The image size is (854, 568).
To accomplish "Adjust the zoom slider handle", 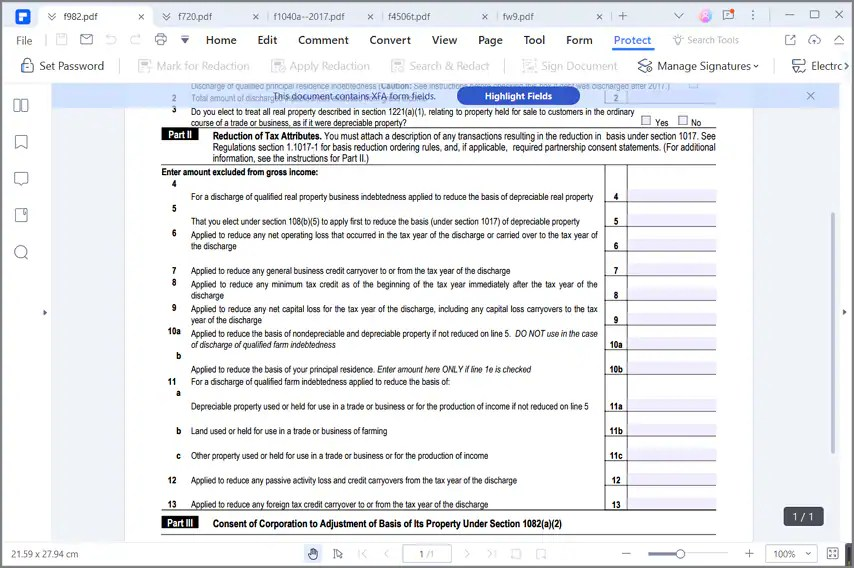I will (680, 554).
